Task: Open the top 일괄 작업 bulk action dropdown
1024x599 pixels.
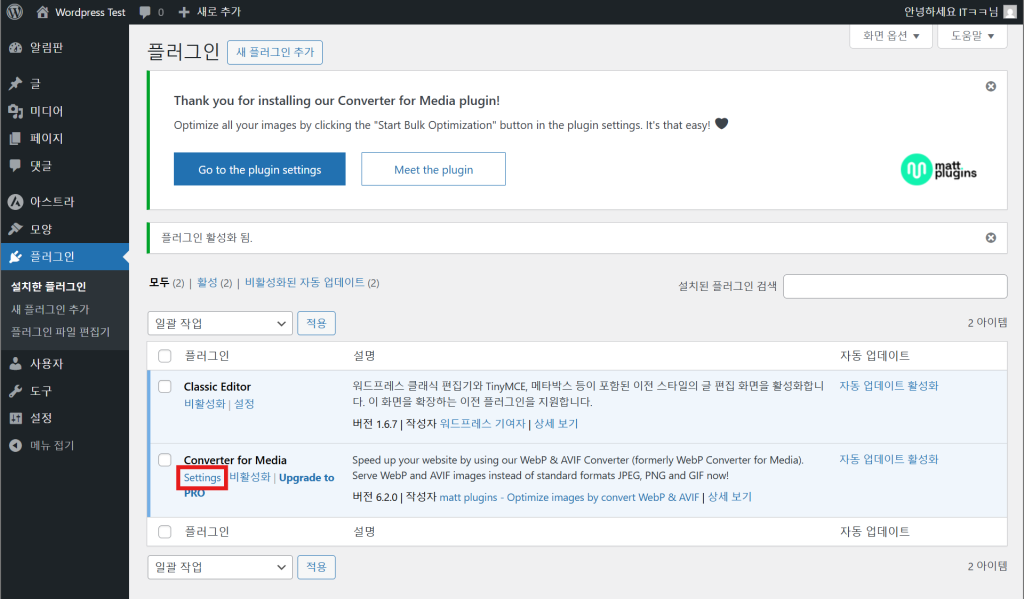Action: tap(220, 323)
